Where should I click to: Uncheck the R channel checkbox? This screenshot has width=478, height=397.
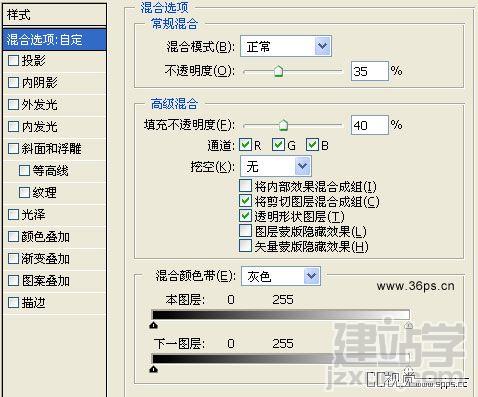click(x=245, y=145)
